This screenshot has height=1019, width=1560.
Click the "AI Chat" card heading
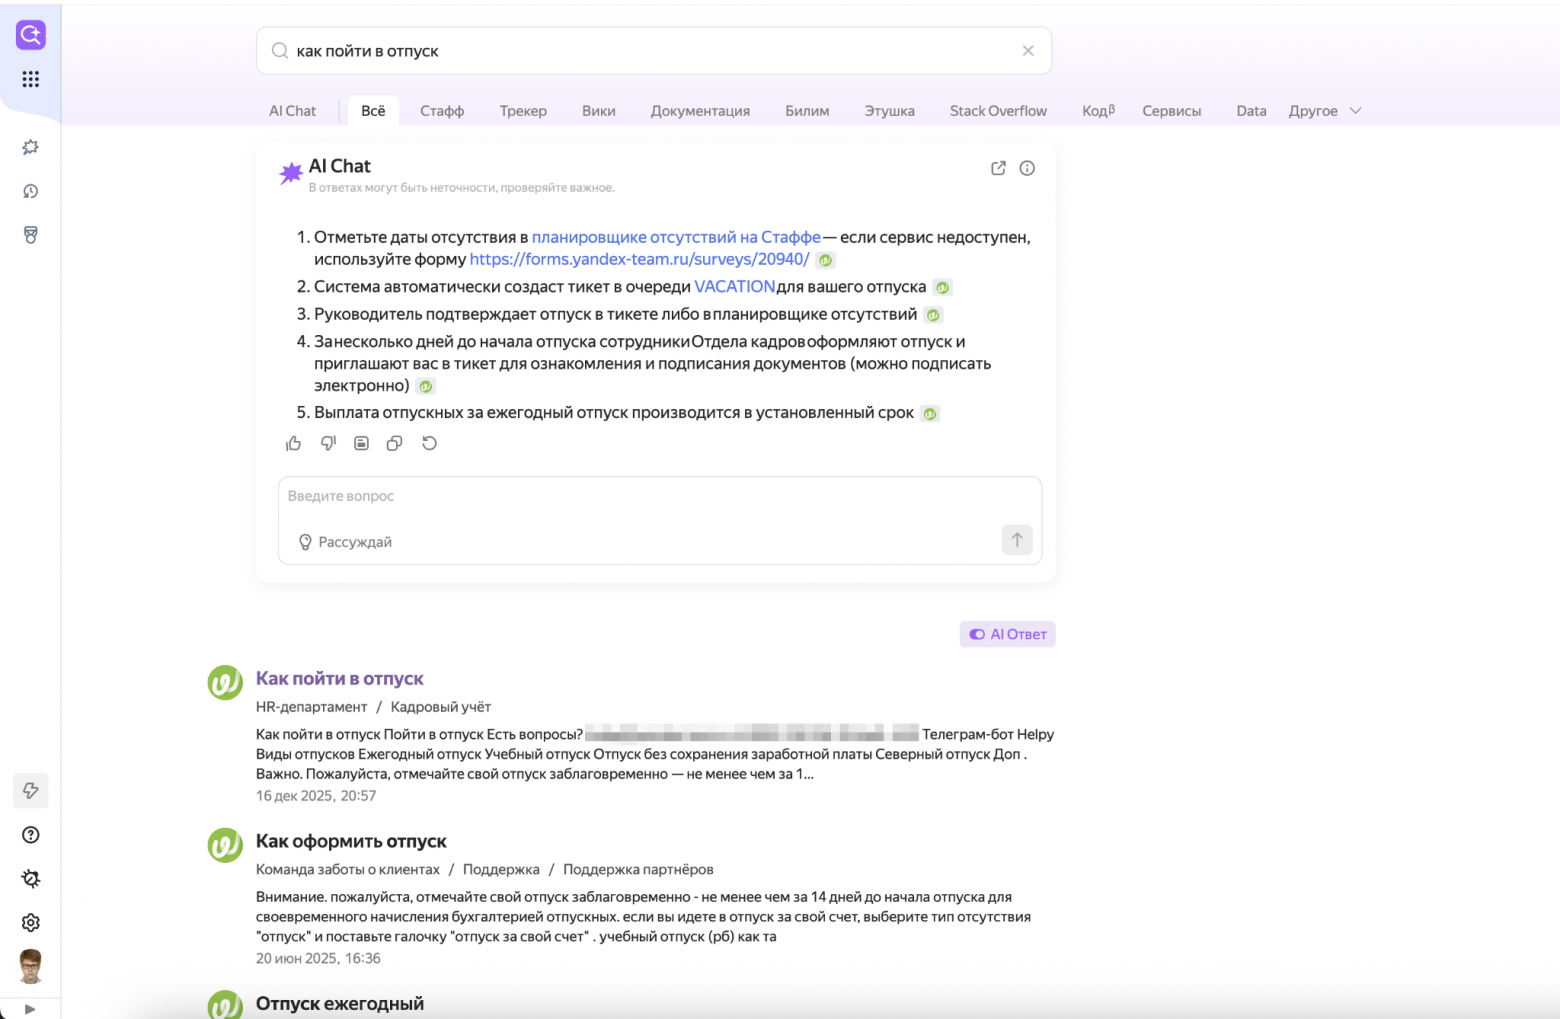(x=340, y=166)
